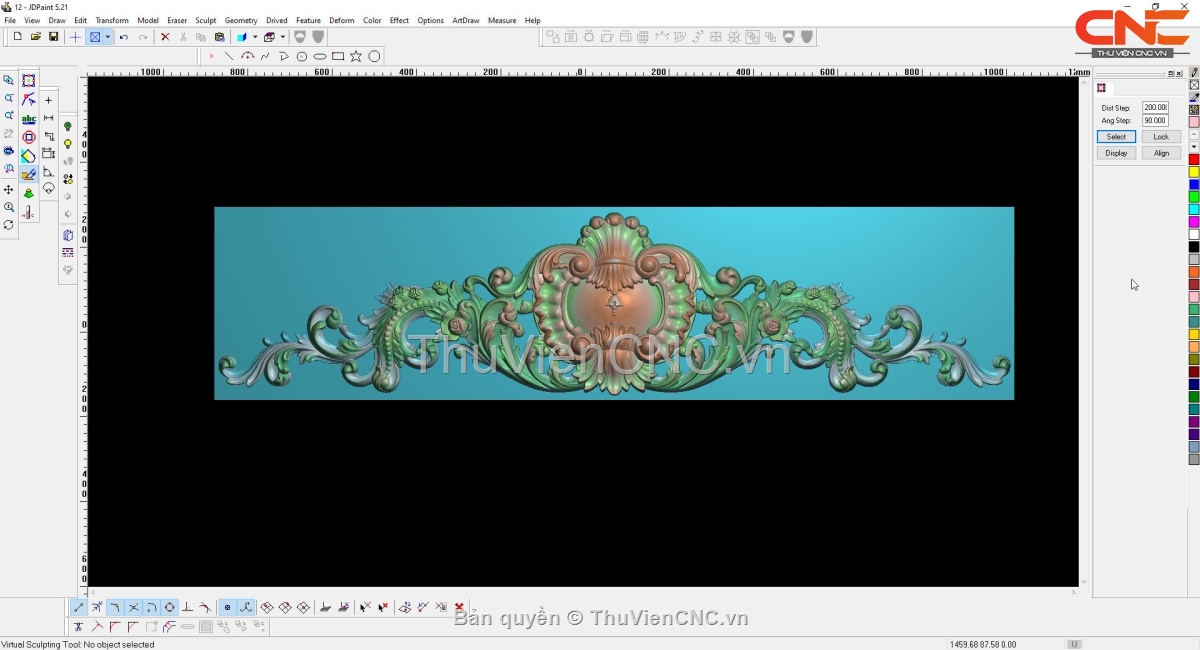The height and width of the screenshot is (650, 1200).
Task: Open the Measure menu
Action: (x=502, y=20)
